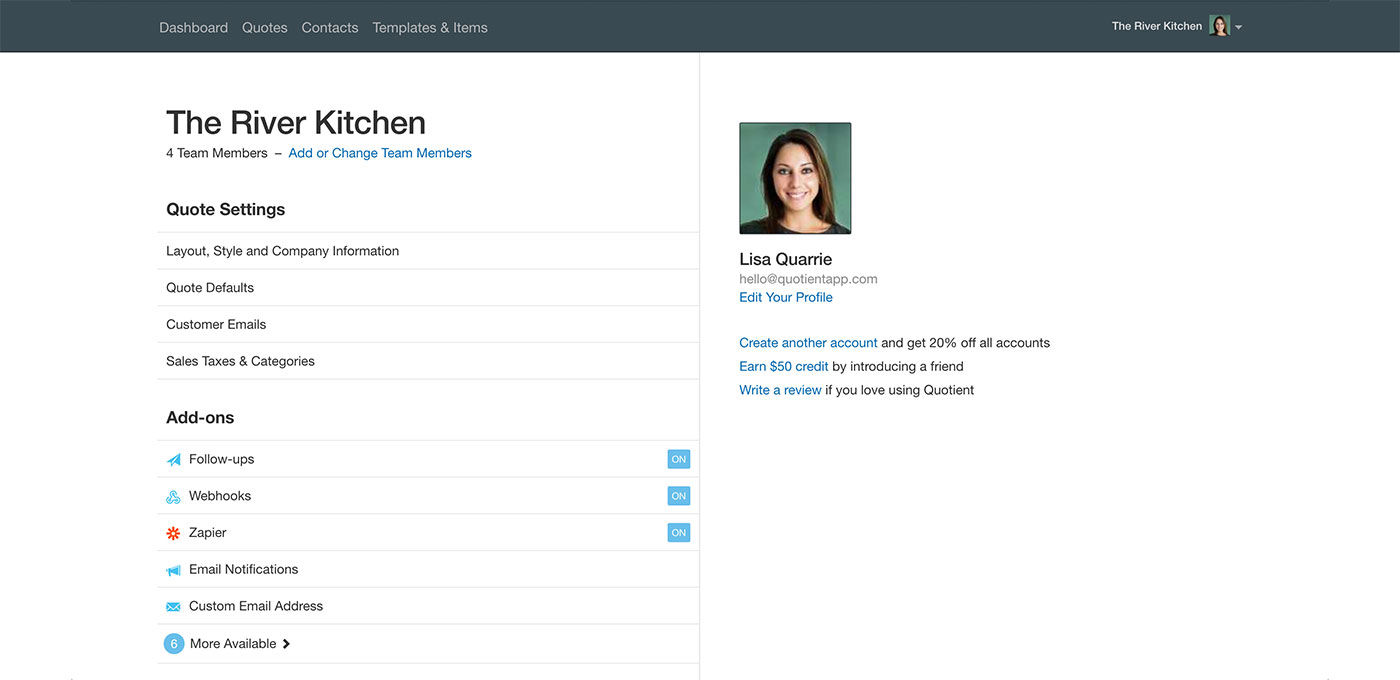Open Contacts in the top navigation
Viewport: 1400px width, 680px height.
330,28
